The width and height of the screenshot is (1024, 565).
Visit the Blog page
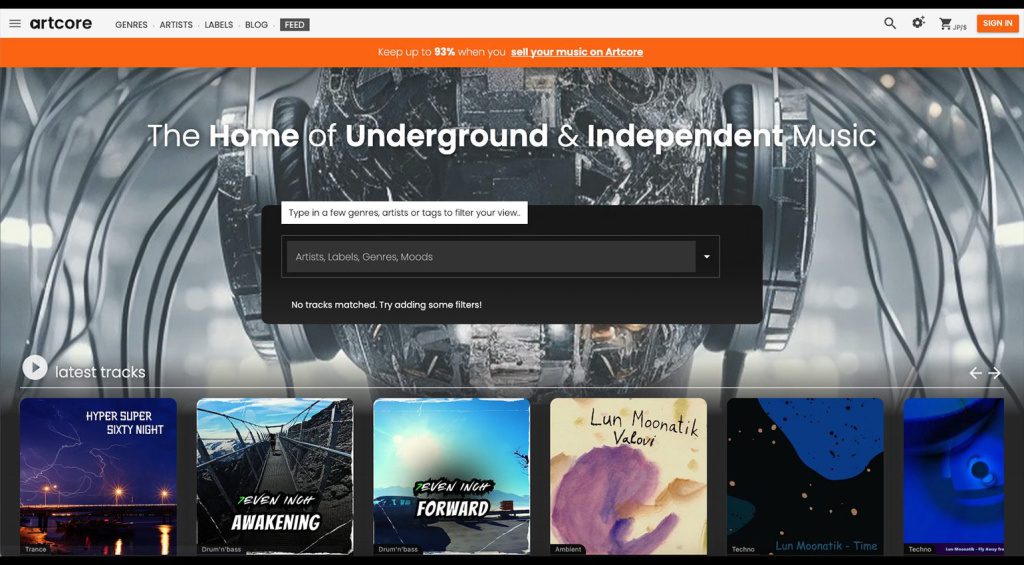[257, 25]
